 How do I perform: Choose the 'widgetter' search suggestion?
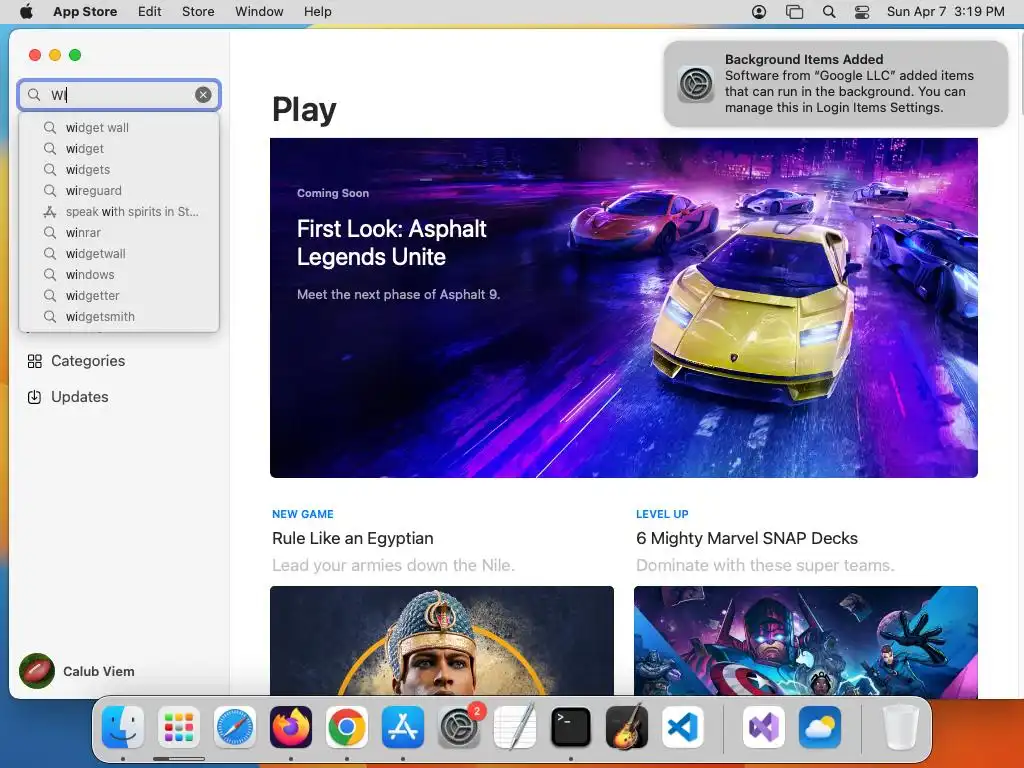[120, 295]
